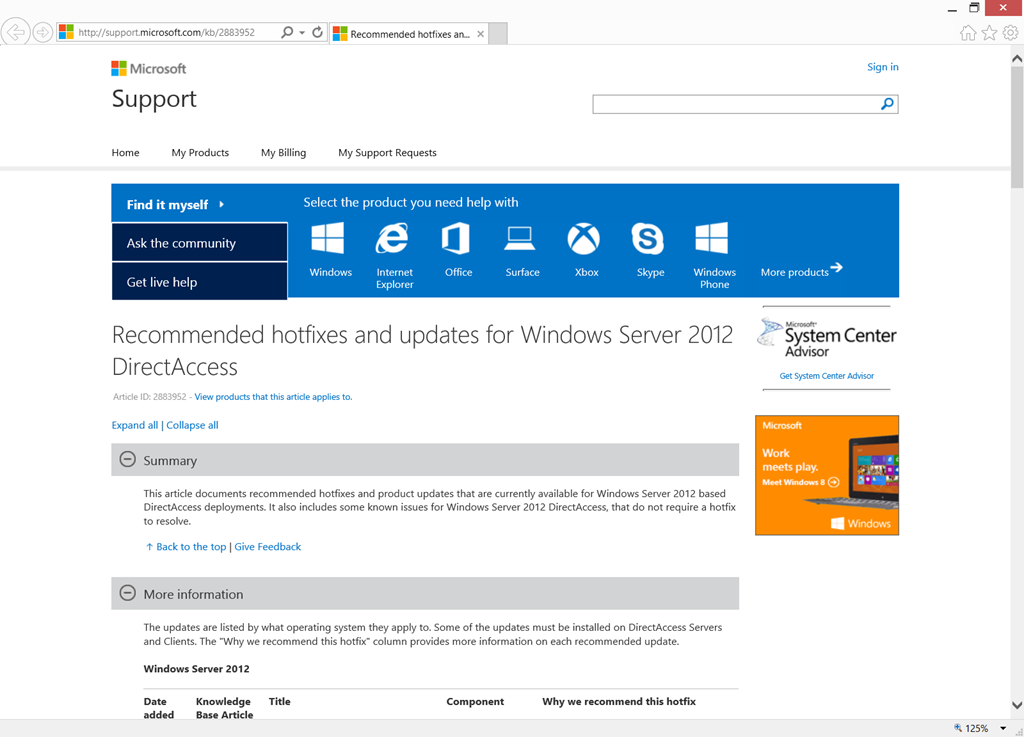
Task: Click the browser Forward arrow button
Action: [x=42, y=32]
